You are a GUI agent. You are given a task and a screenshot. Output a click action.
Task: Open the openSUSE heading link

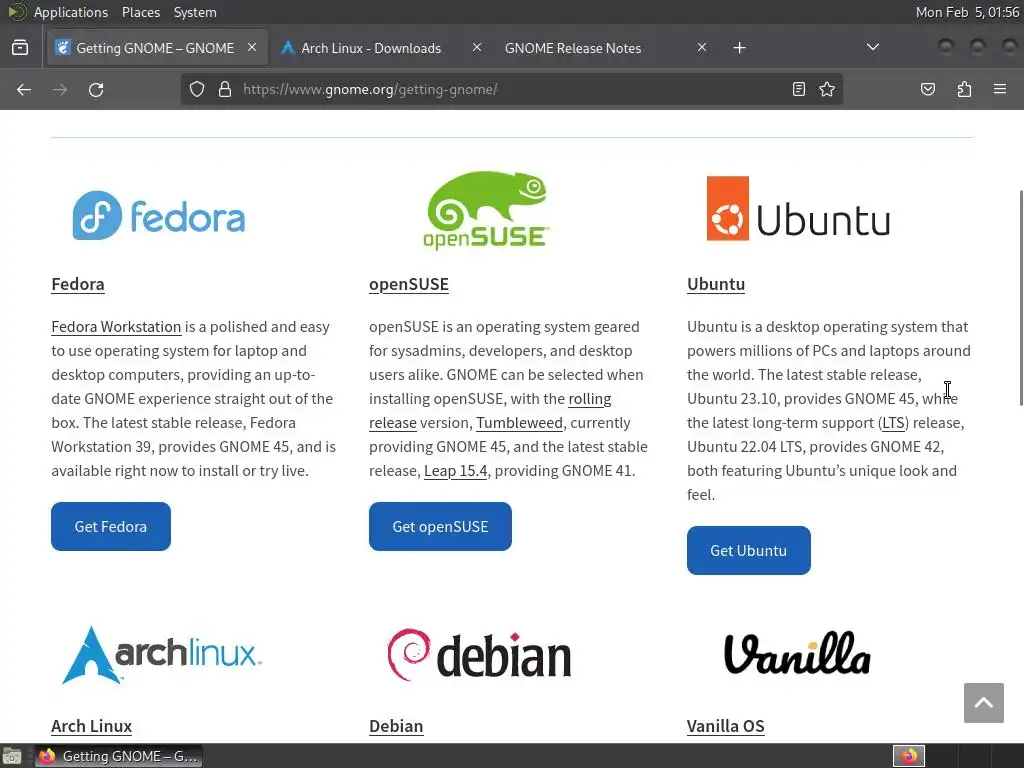click(409, 284)
